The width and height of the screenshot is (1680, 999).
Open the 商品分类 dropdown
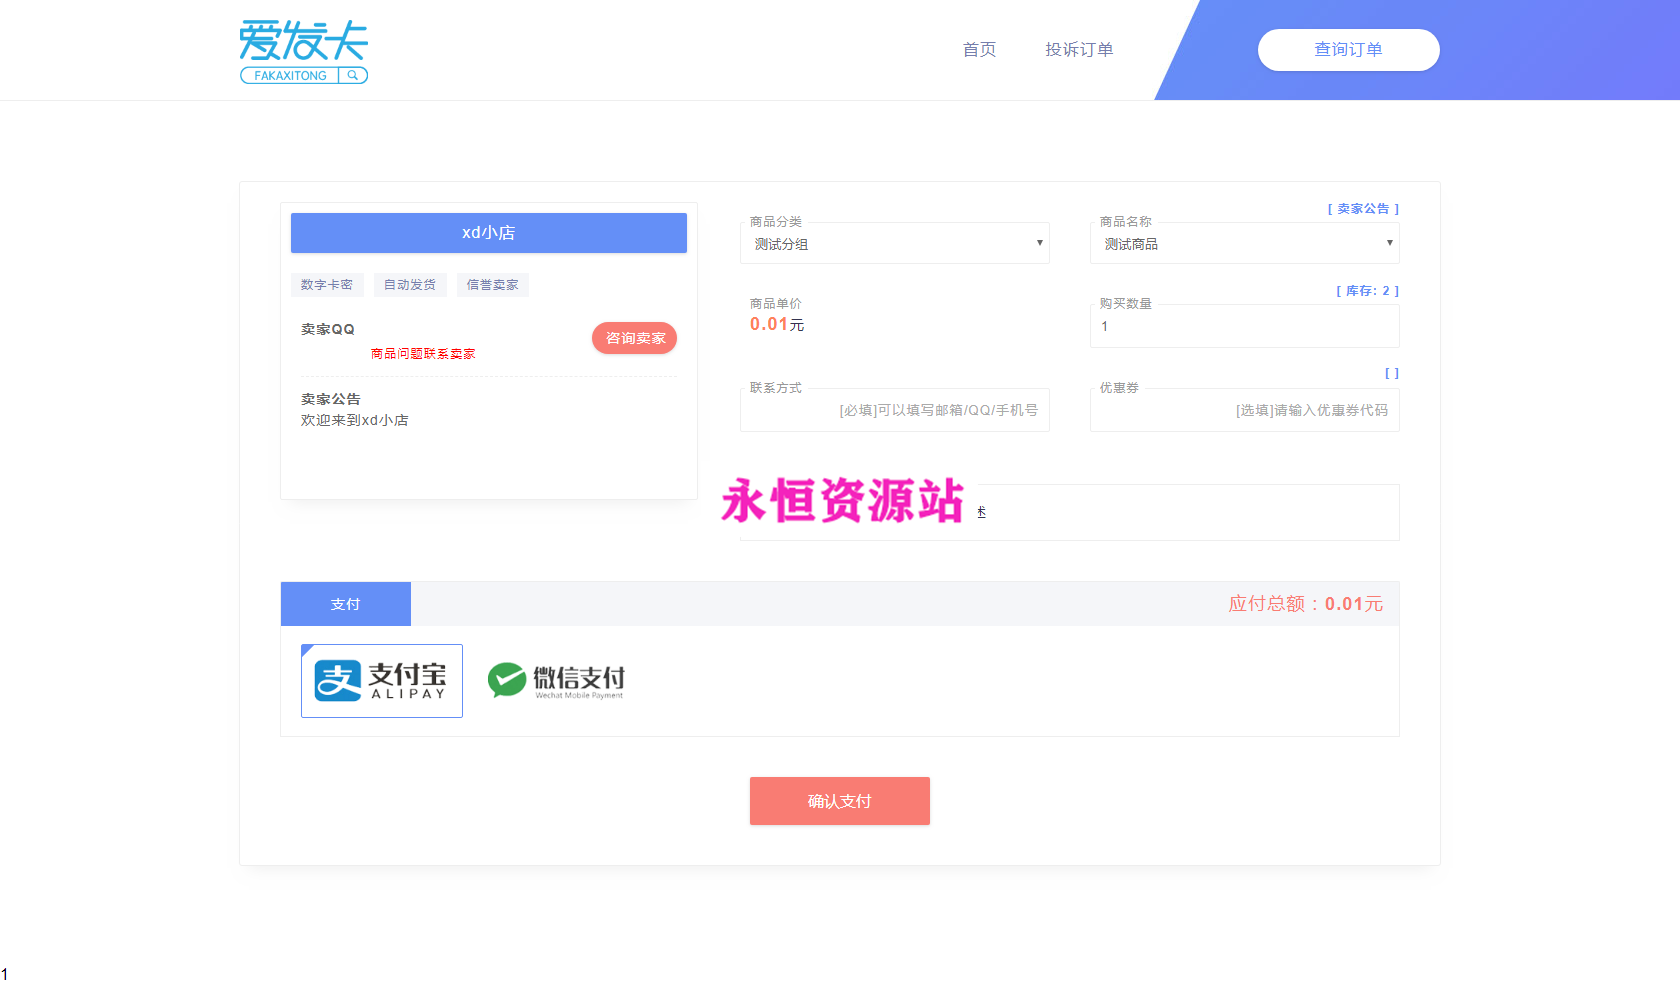895,244
